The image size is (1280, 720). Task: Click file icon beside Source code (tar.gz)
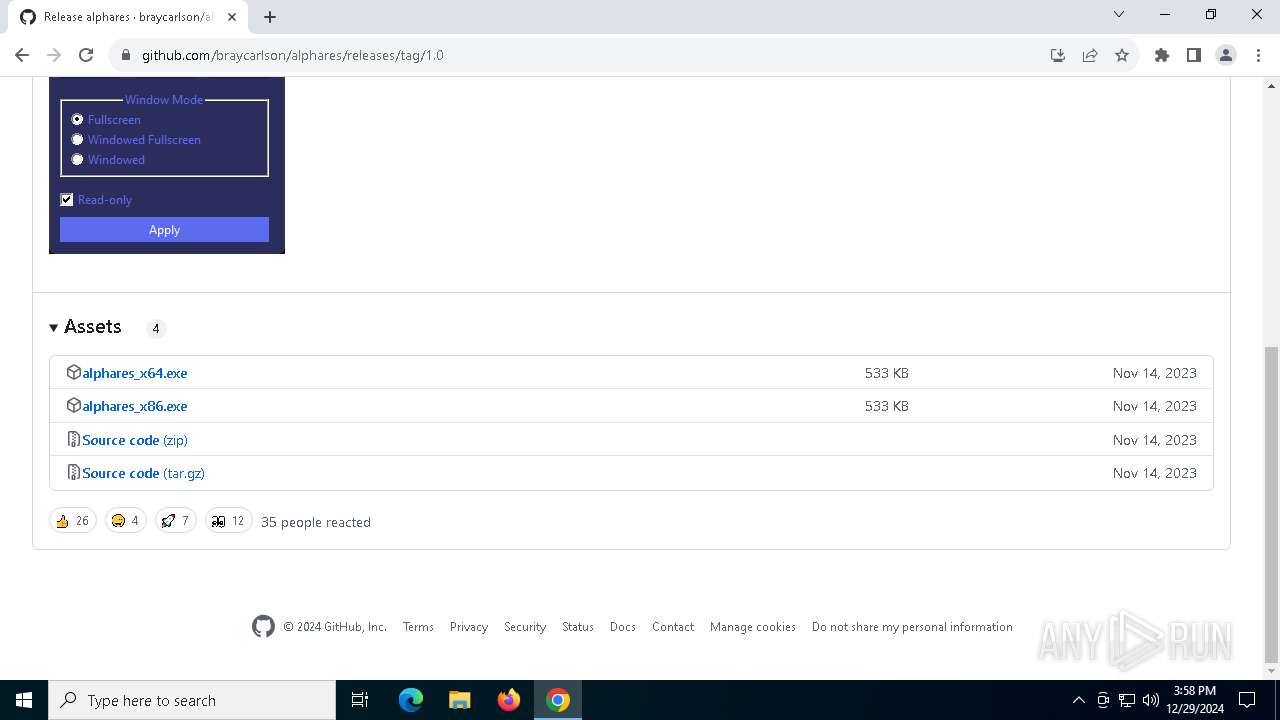[x=73, y=472]
